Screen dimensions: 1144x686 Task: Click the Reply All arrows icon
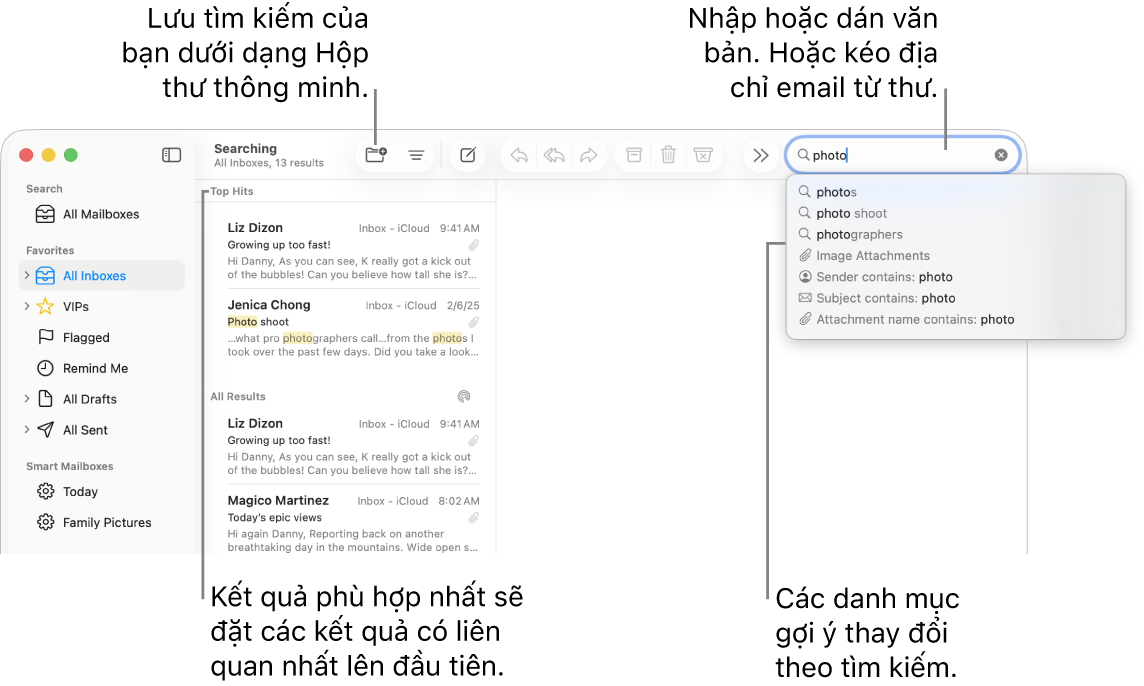[554, 155]
